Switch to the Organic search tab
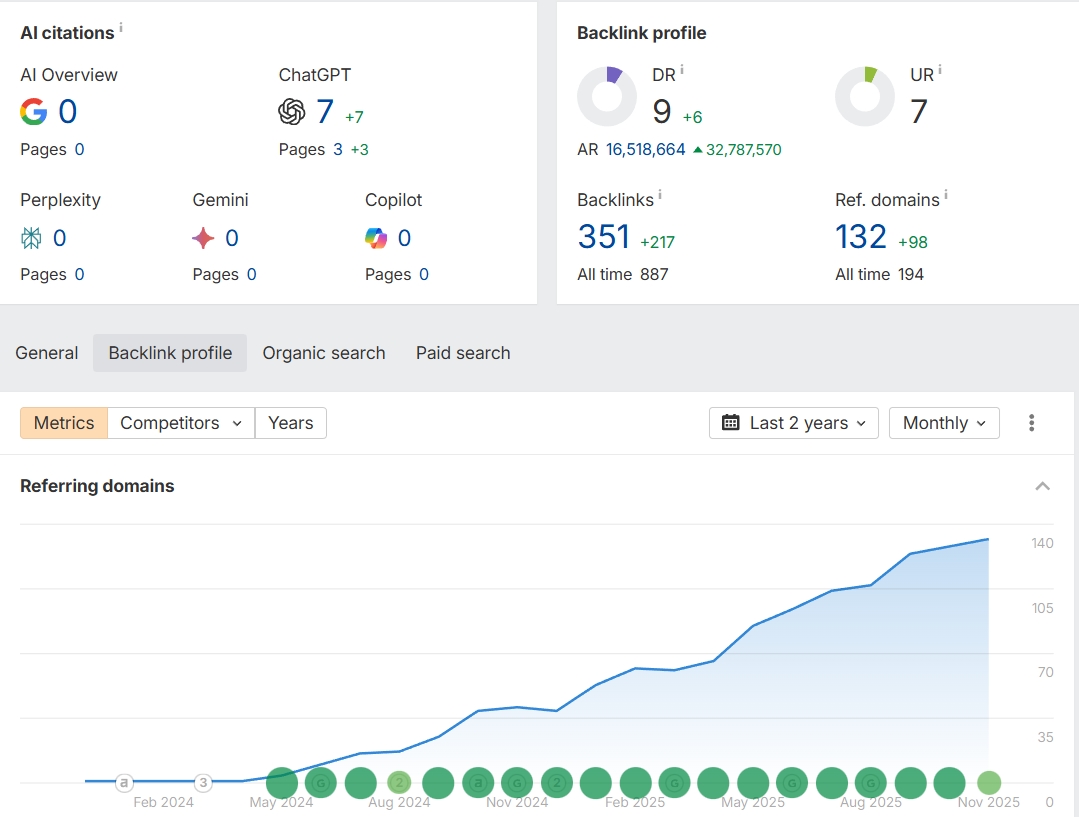The height and width of the screenshot is (817, 1079). [x=324, y=353]
